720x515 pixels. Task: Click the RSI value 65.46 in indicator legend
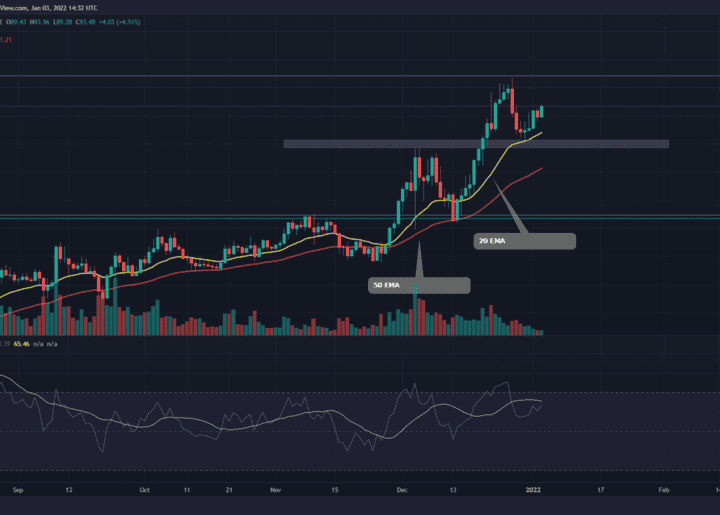click(36, 343)
